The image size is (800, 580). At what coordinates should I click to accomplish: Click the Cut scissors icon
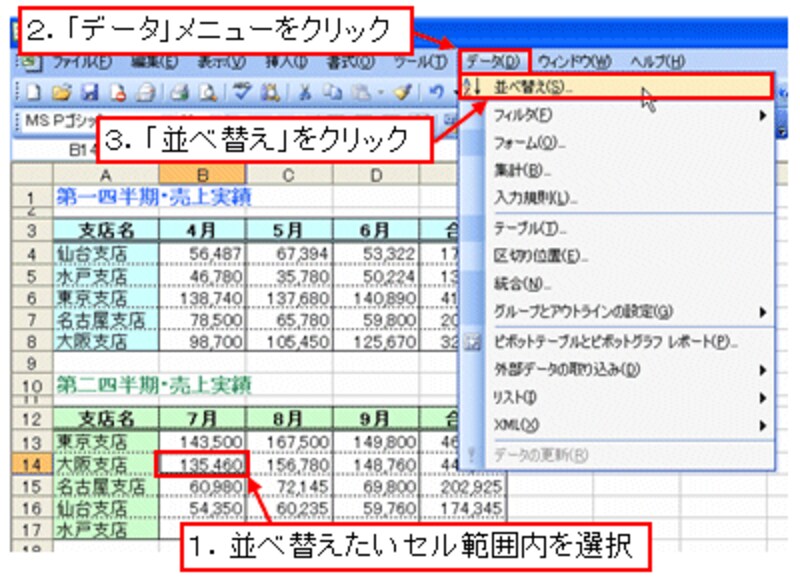coord(305,92)
